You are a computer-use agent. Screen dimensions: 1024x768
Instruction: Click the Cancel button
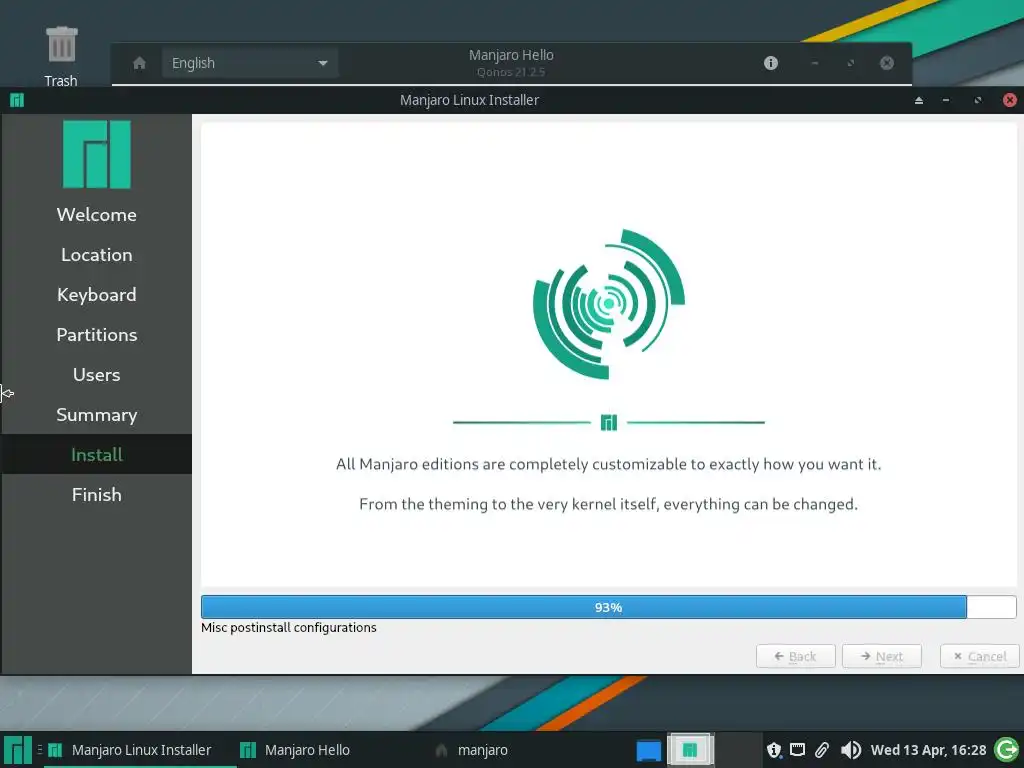[x=980, y=656]
